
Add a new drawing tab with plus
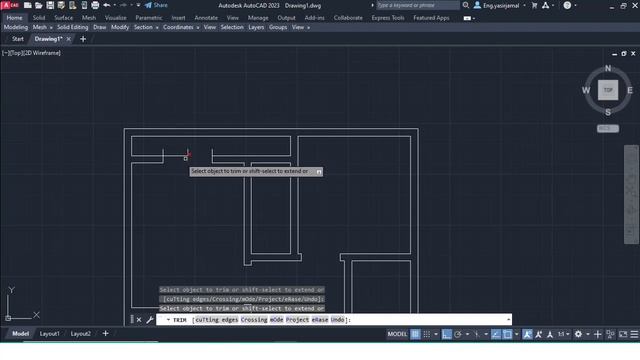click(x=83, y=39)
